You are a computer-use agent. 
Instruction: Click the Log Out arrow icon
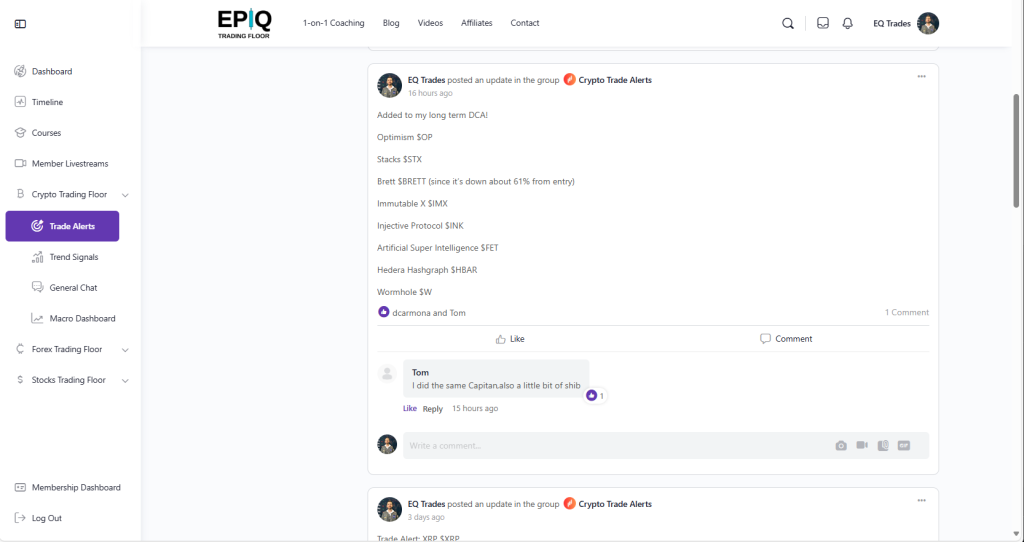tap(20, 518)
